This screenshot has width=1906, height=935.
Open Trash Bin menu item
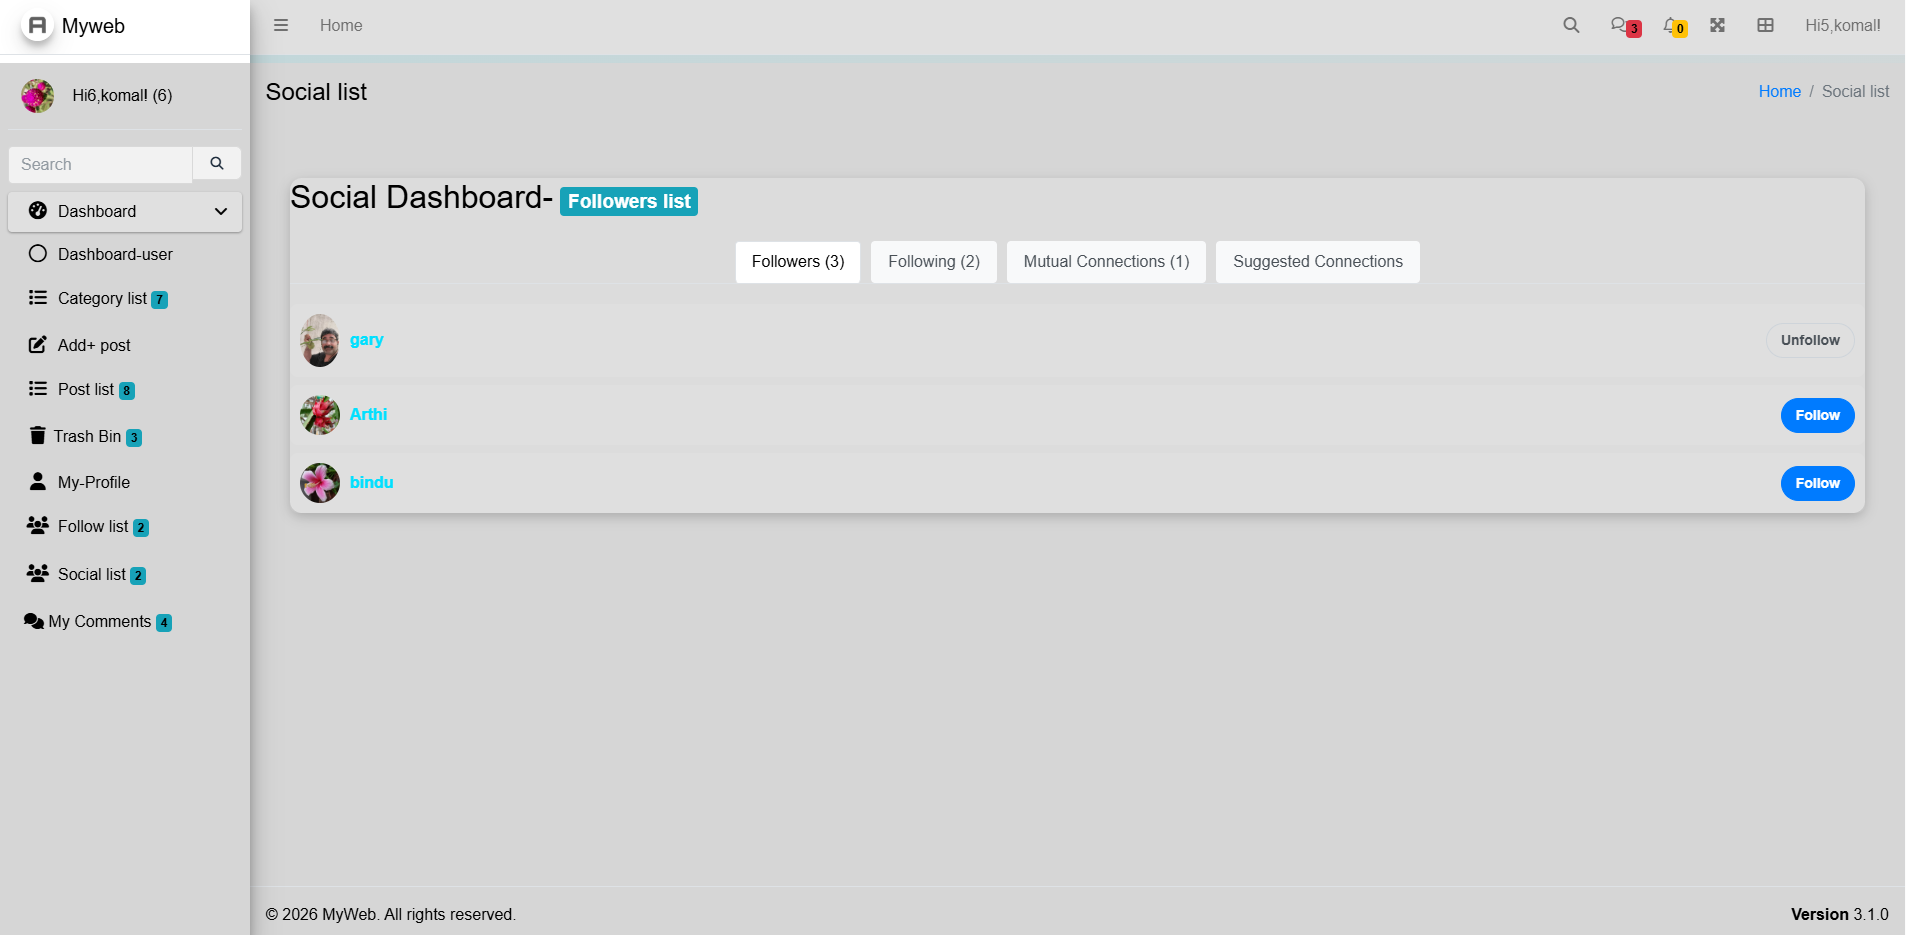pos(125,436)
